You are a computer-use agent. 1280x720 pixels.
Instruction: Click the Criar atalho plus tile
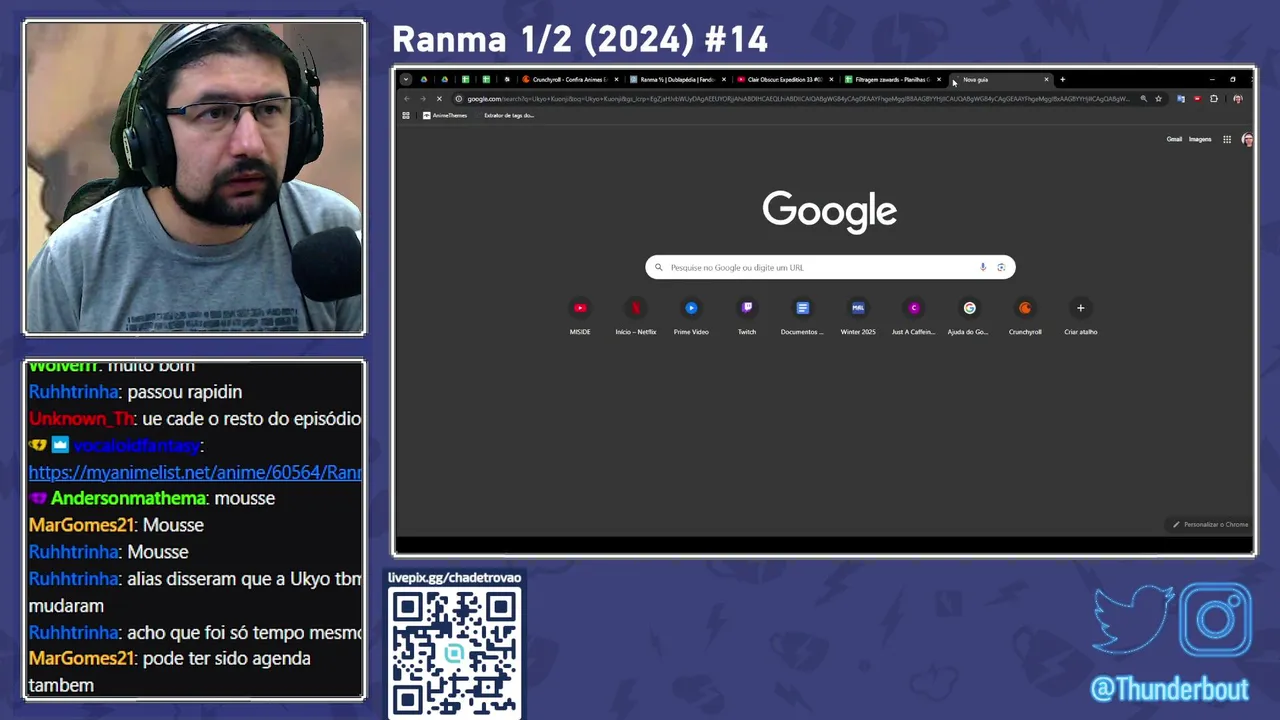click(1080, 317)
